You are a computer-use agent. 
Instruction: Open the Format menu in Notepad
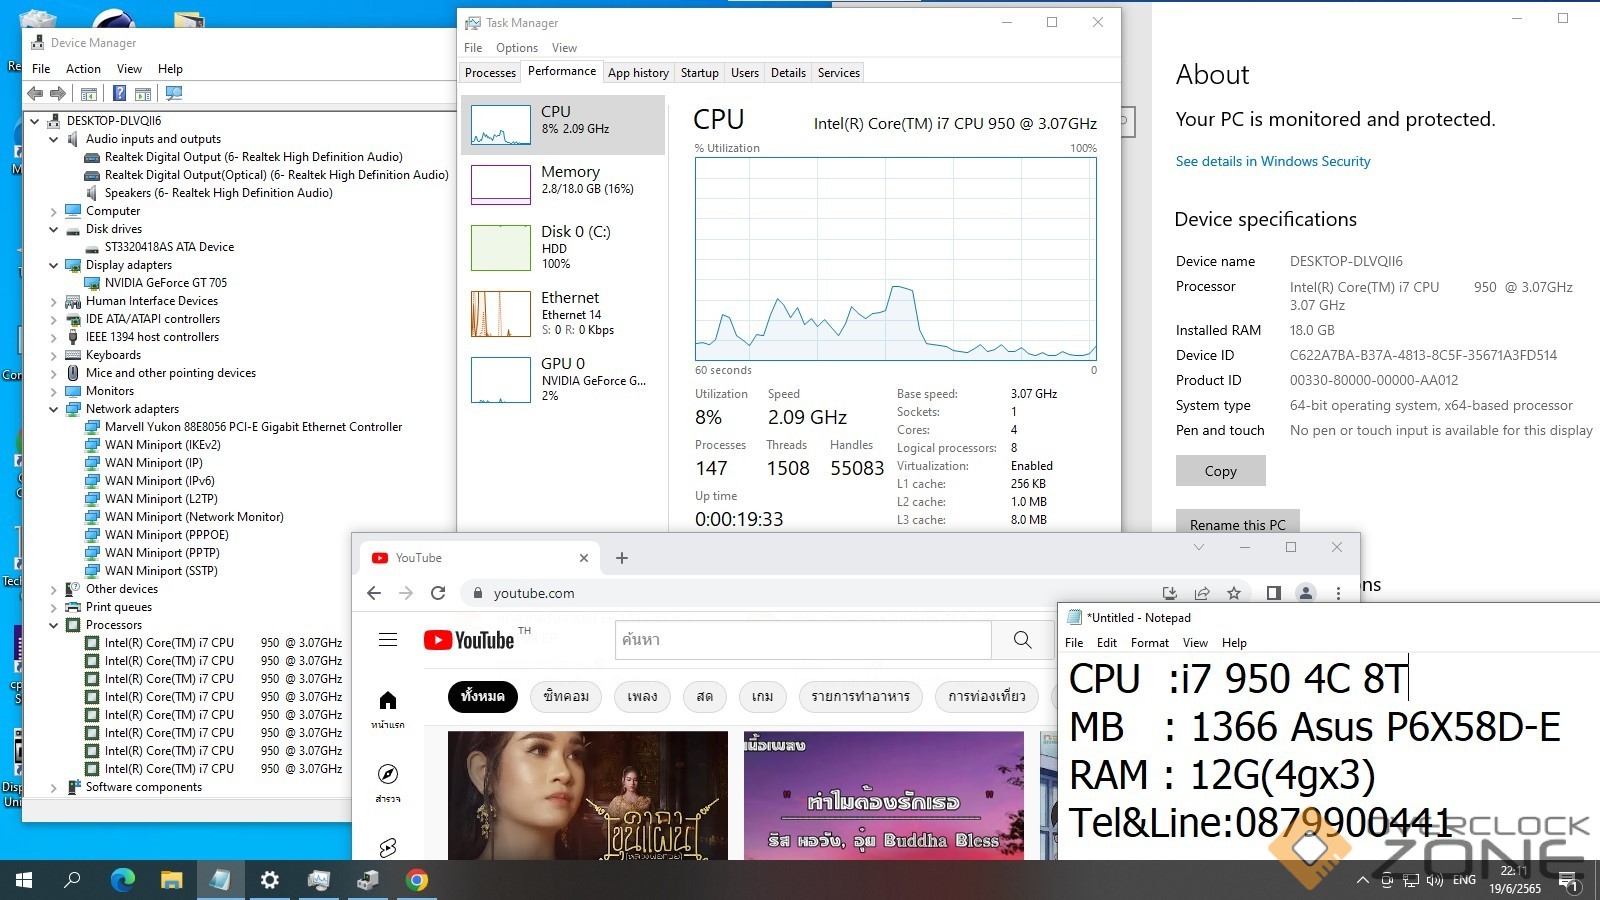[1149, 643]
